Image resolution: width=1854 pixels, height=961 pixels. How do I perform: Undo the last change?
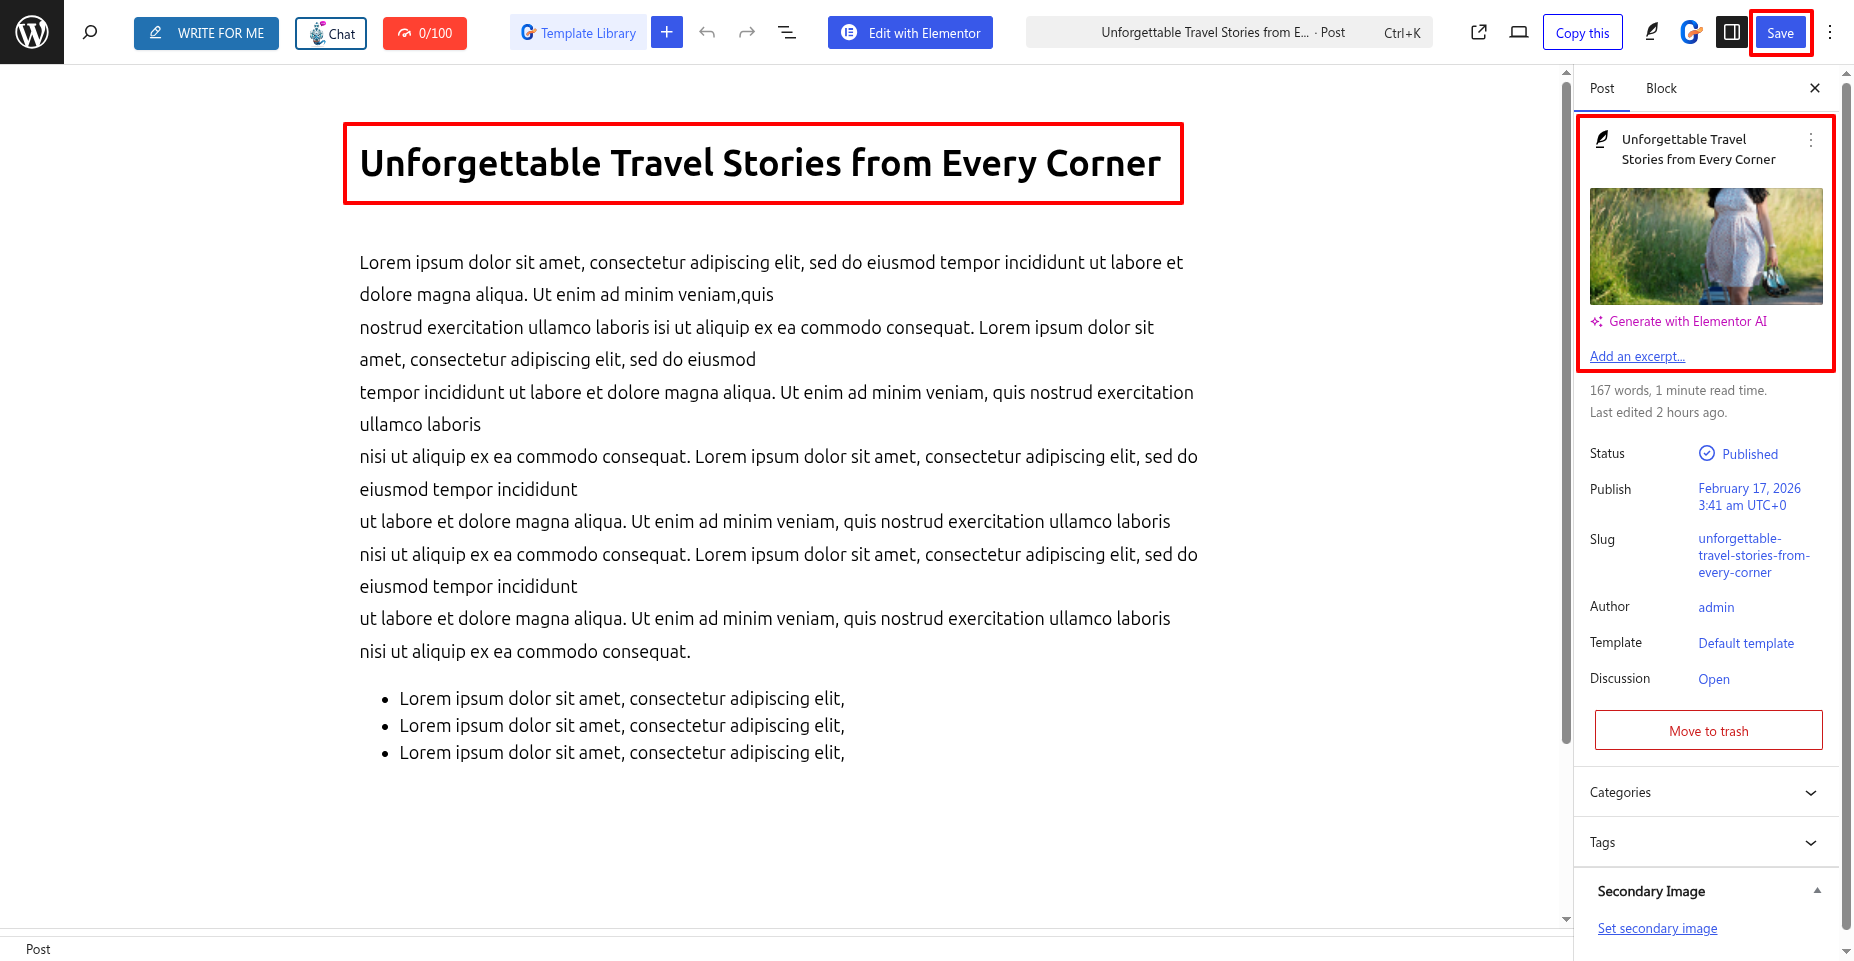707,33
